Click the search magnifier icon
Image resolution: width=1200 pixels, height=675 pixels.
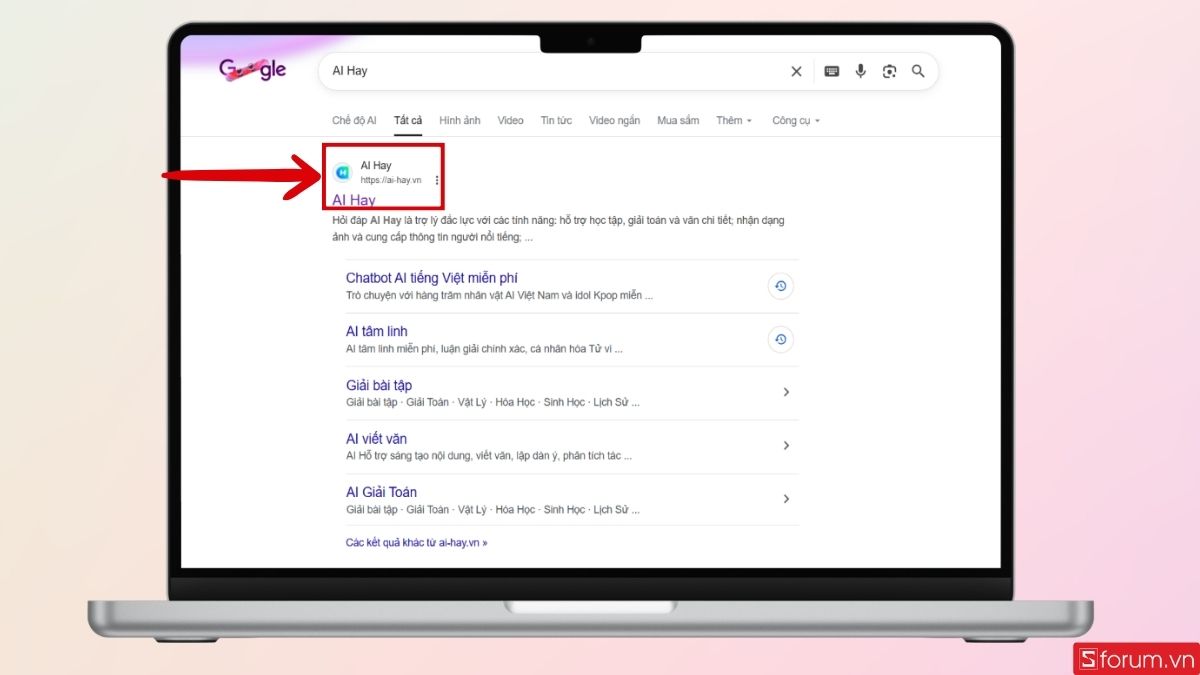[918, 71]
